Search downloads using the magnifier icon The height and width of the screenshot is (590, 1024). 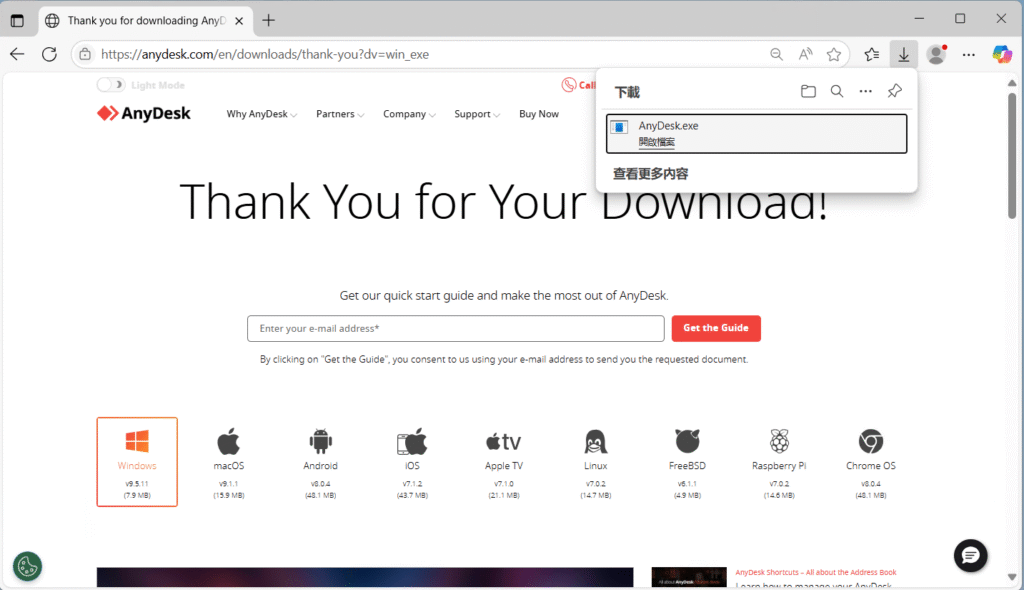[x=837, y=92]
